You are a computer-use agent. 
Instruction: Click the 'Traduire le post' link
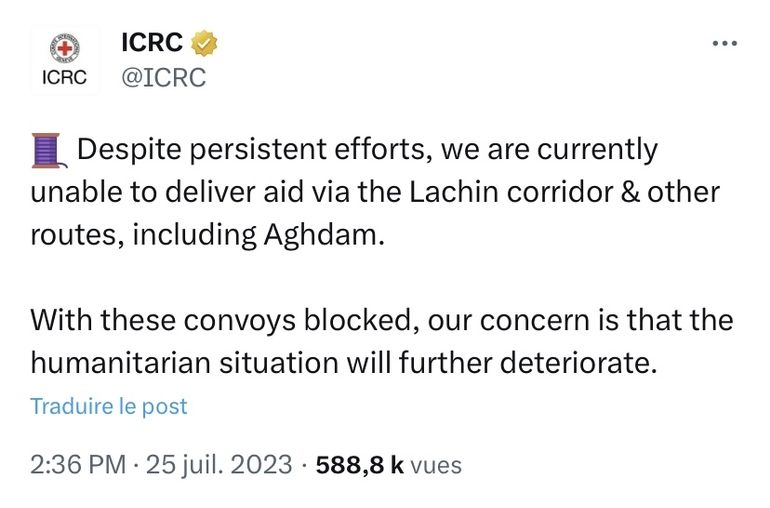[109, 407]
